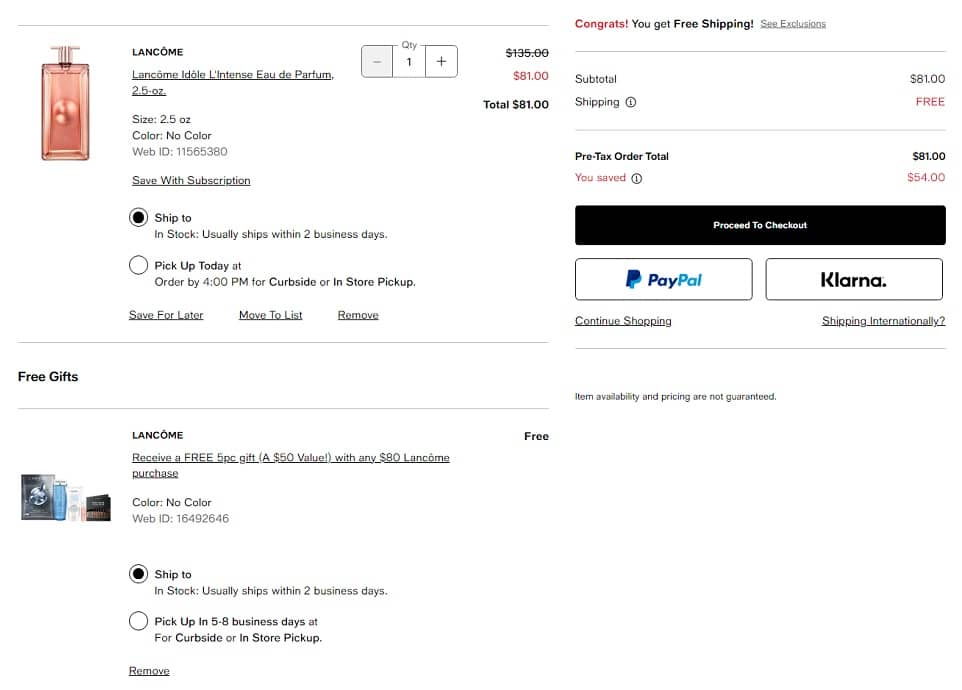Increase perfume quantity with plus button
The height and width of the screenshot is (690, 962).
[x=441, y=62]
